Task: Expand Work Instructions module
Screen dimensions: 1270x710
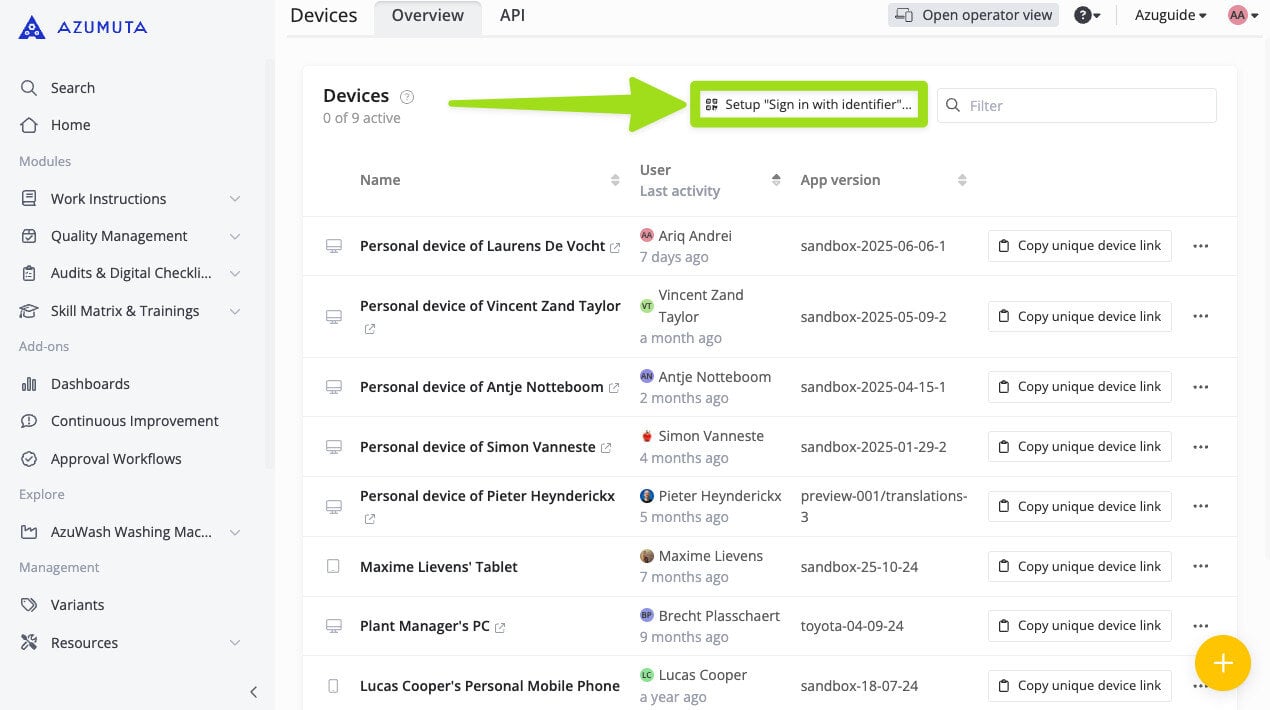Action: [x=235, y=199]
